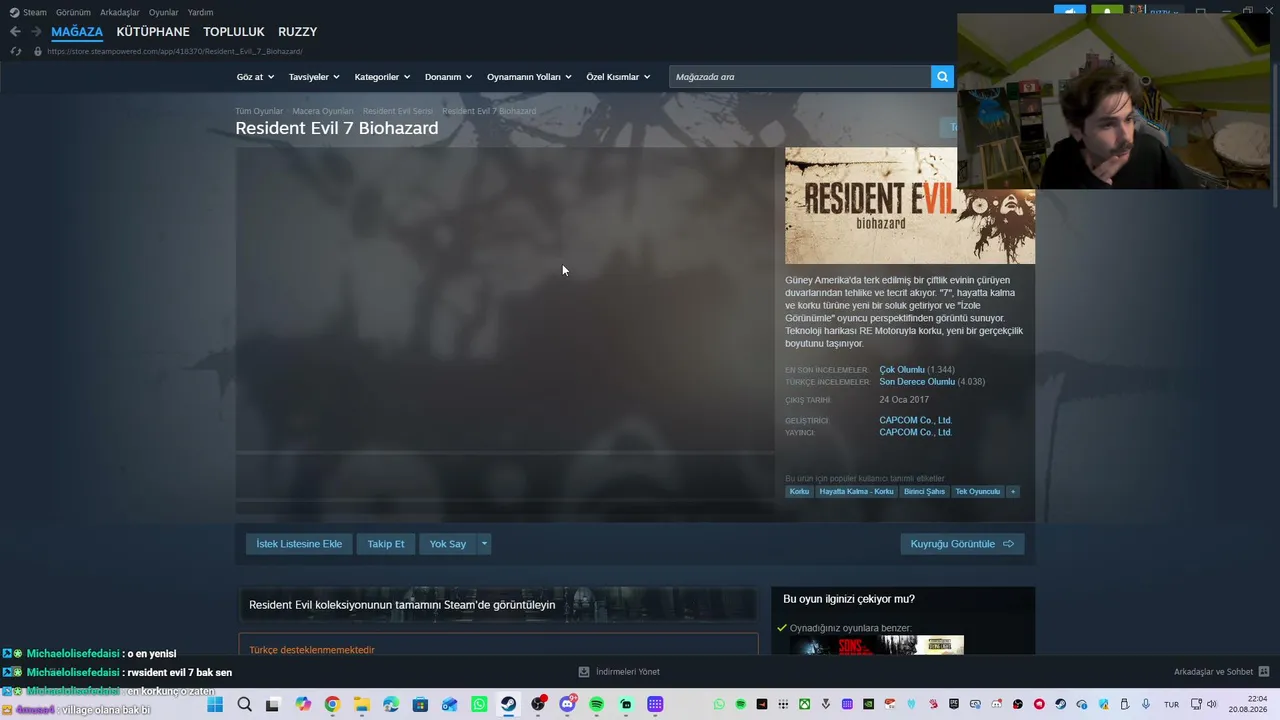Click the Takip Et button
The width and height of the screenshot is (1280, 720).
tap(386, 544)
